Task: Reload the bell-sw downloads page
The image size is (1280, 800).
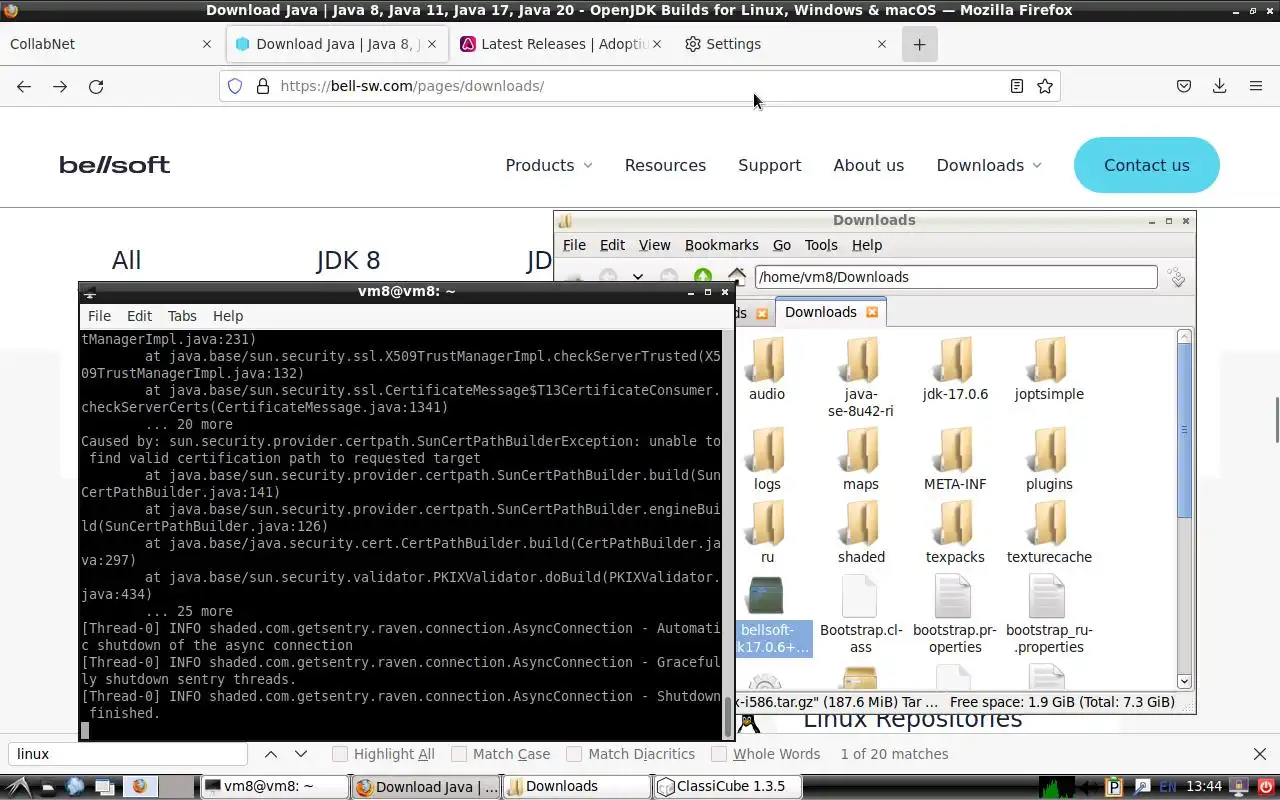Action: pyautogui.click(x=96, y=86)
